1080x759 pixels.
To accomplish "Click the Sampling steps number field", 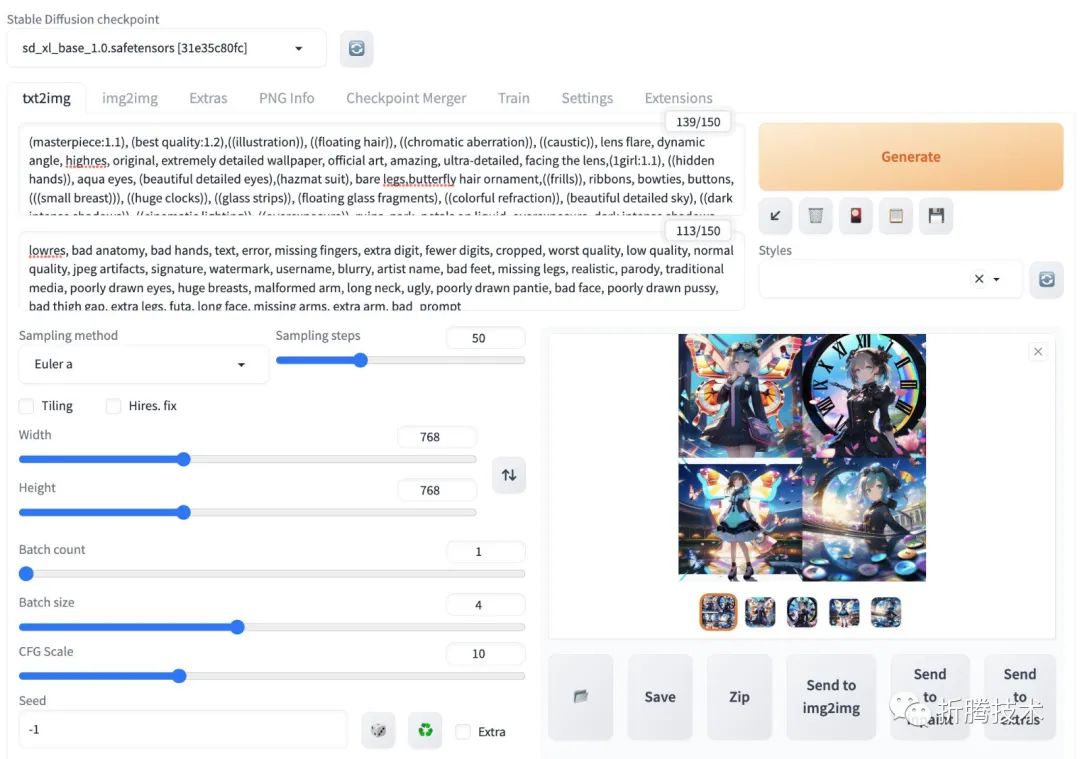I will pyautogui.click(x=485, y=338).
